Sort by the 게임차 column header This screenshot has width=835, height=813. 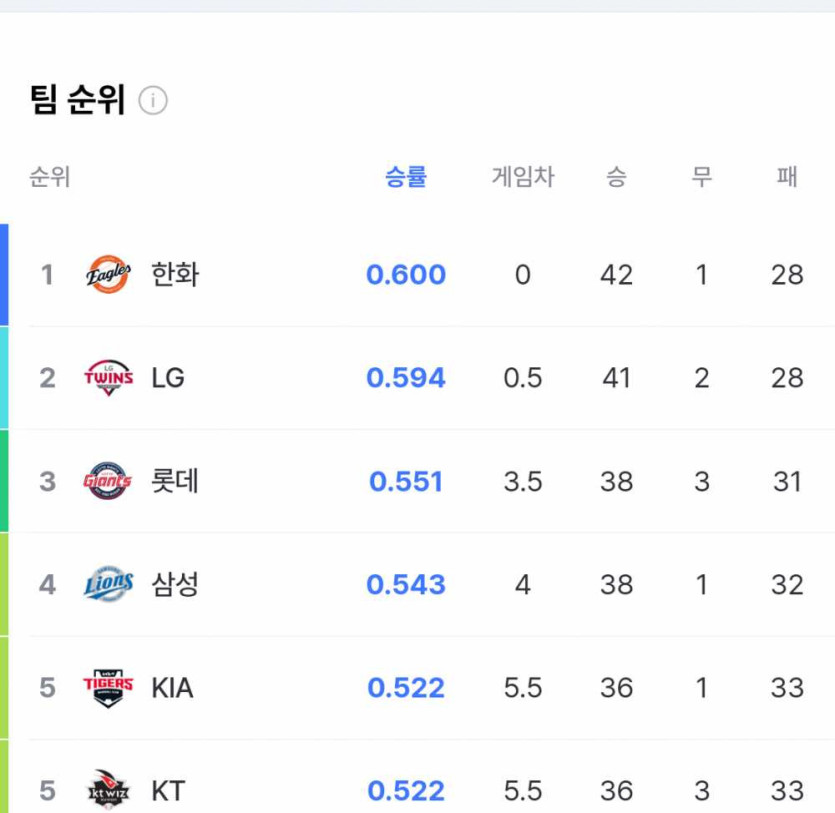(523, 176)
